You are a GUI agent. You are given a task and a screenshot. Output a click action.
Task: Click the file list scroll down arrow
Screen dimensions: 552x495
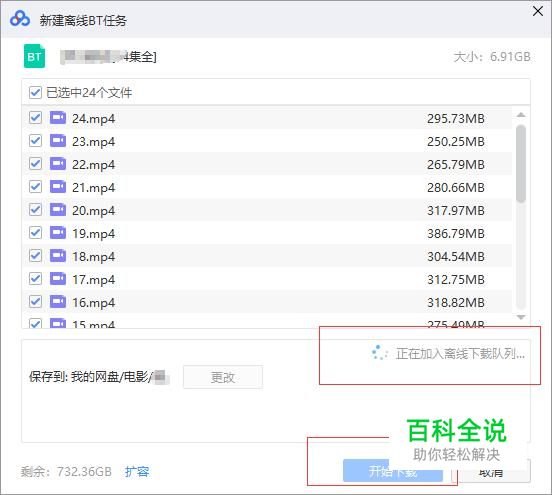[x=521, y=317]
